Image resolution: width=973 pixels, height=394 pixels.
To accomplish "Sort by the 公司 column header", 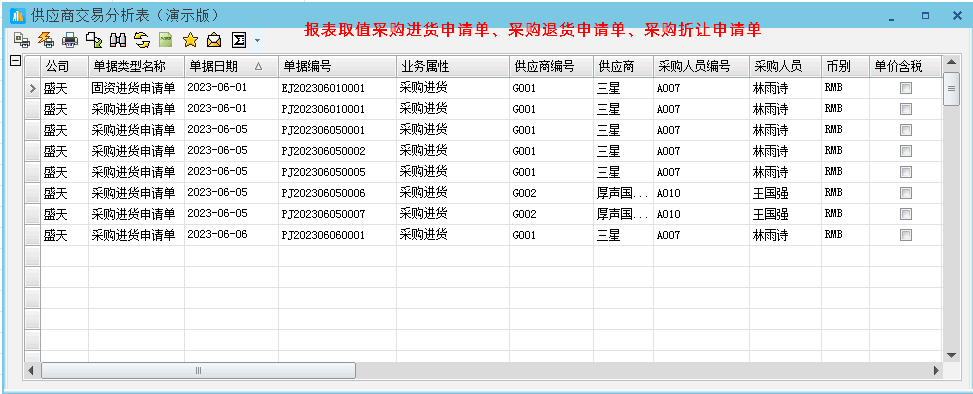I will (65, 66).
